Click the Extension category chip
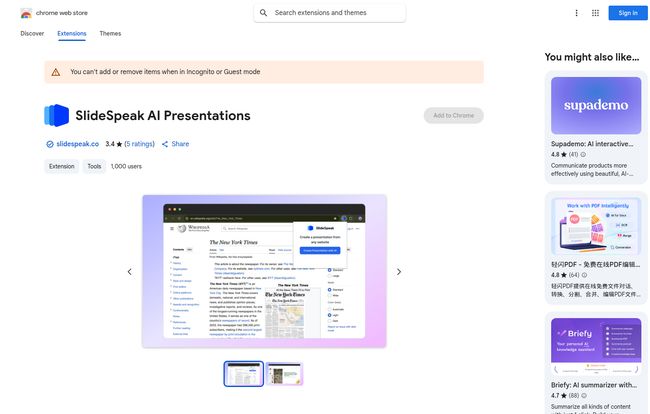This screenshot has width=650, height=414. [x=61, y=167]
